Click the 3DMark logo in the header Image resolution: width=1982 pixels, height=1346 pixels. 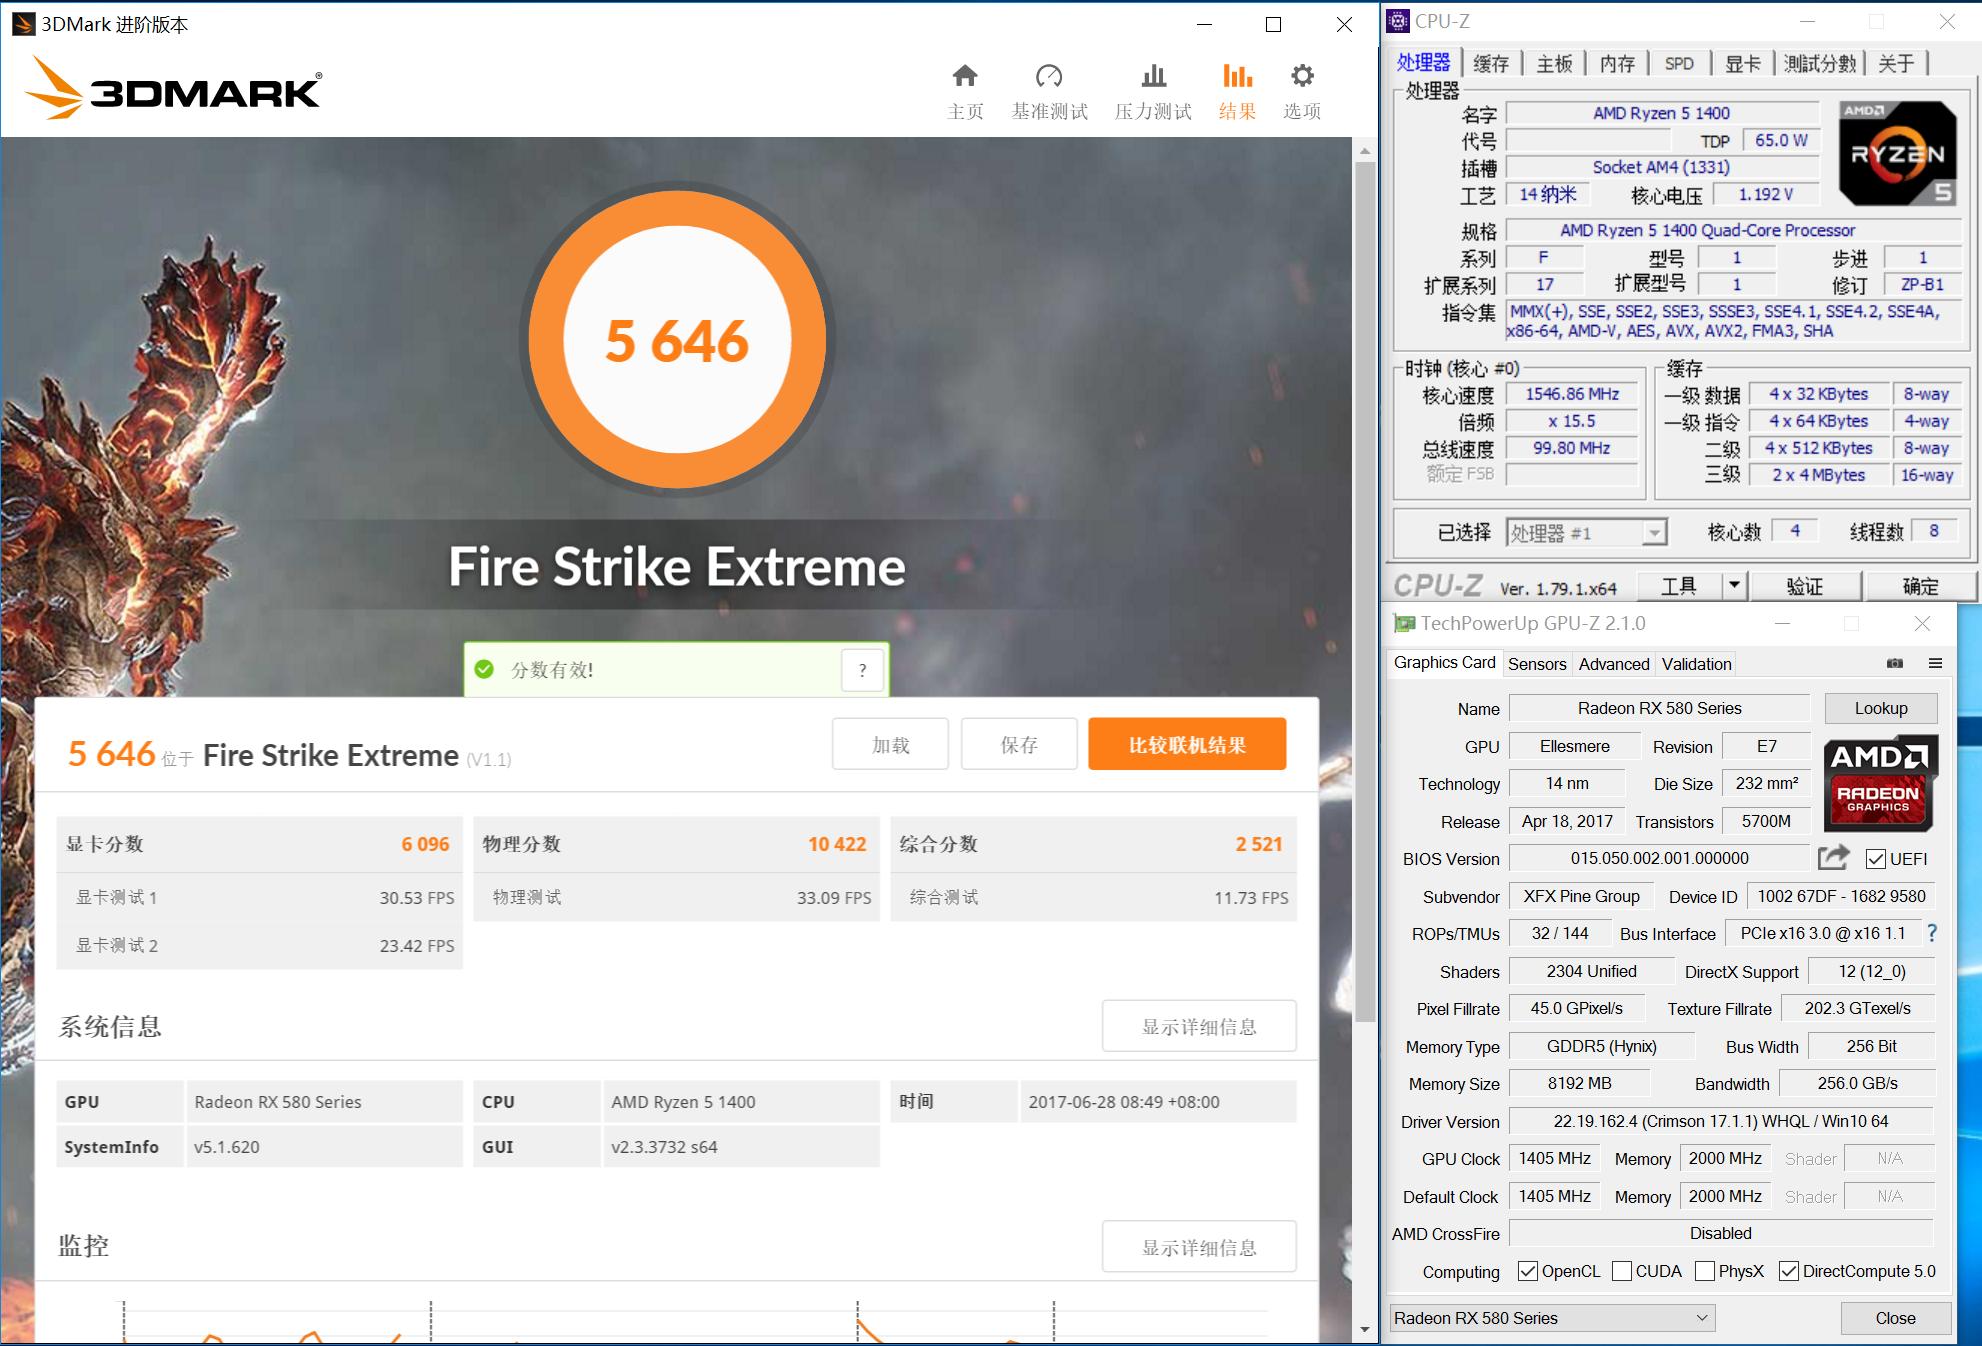pyautogui.click(x=173, y=89)
